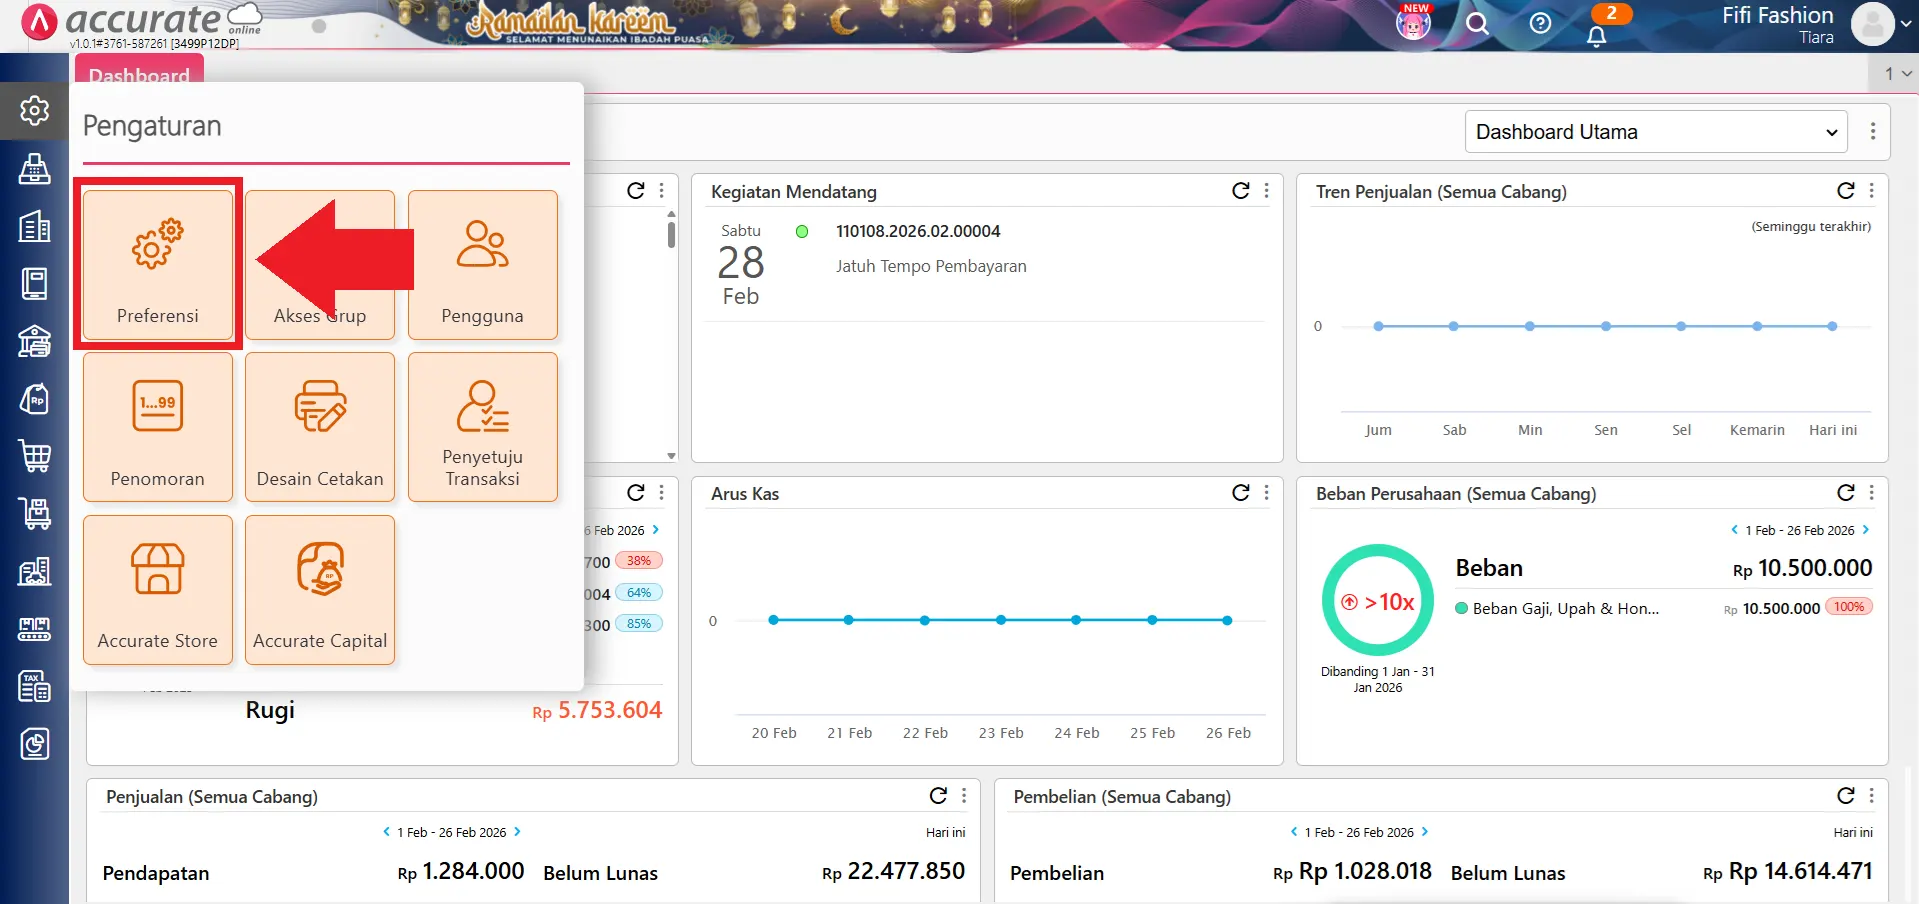Open the Accurate Store tile
Screen dimensions: 1919x904
coord(158,590)
